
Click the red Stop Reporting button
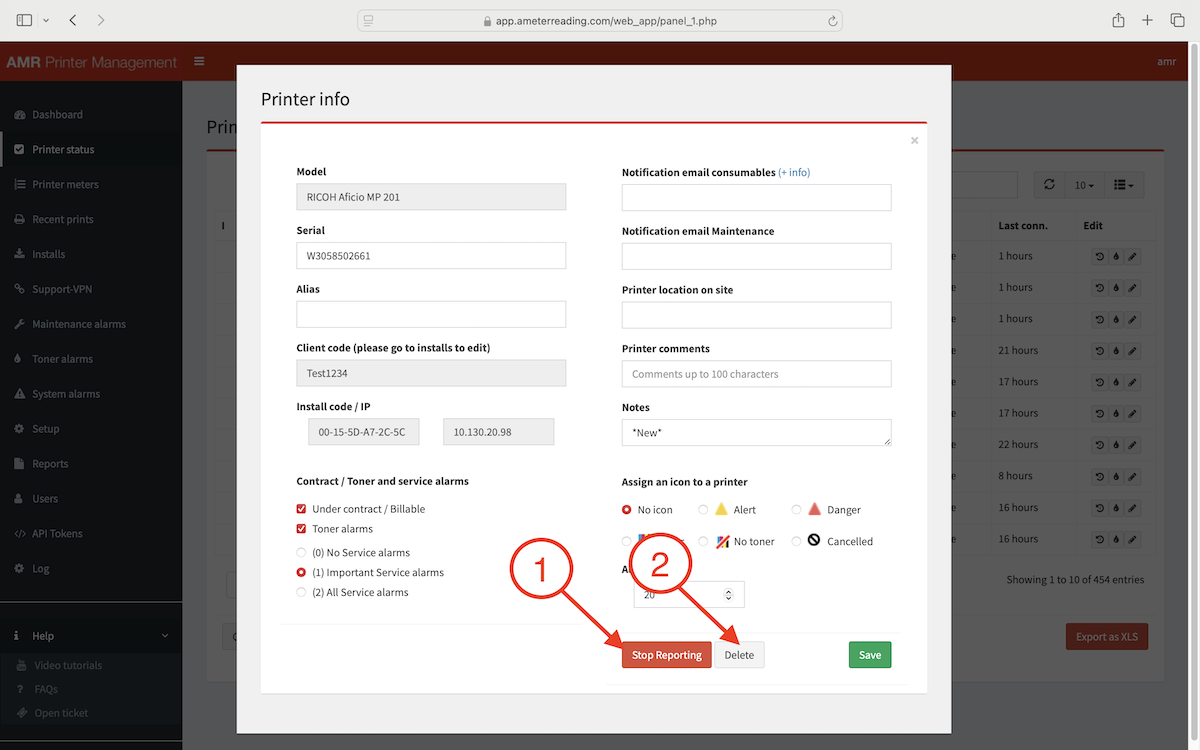click(x=666, y=655)
